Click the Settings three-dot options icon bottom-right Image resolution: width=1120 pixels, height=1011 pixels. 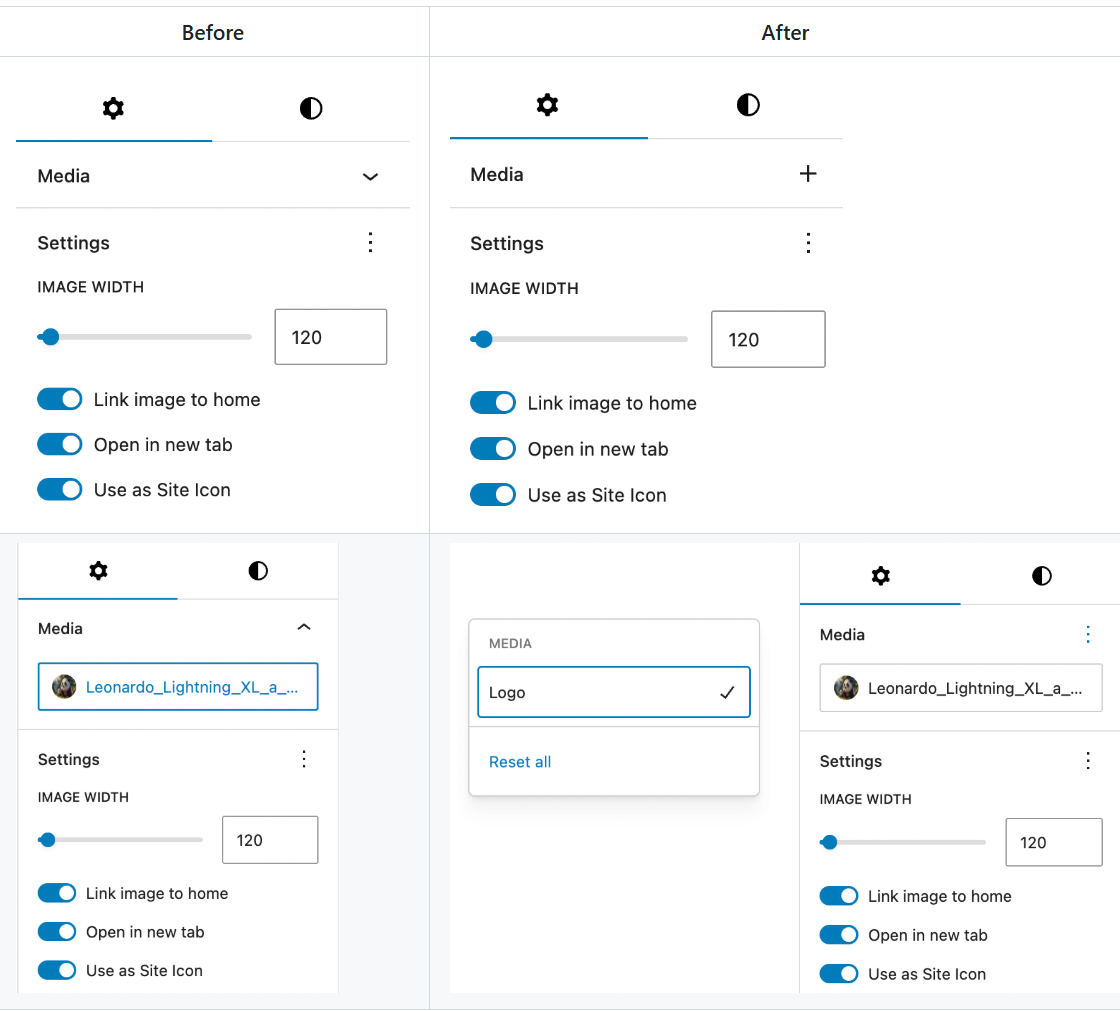[1088, 760]
